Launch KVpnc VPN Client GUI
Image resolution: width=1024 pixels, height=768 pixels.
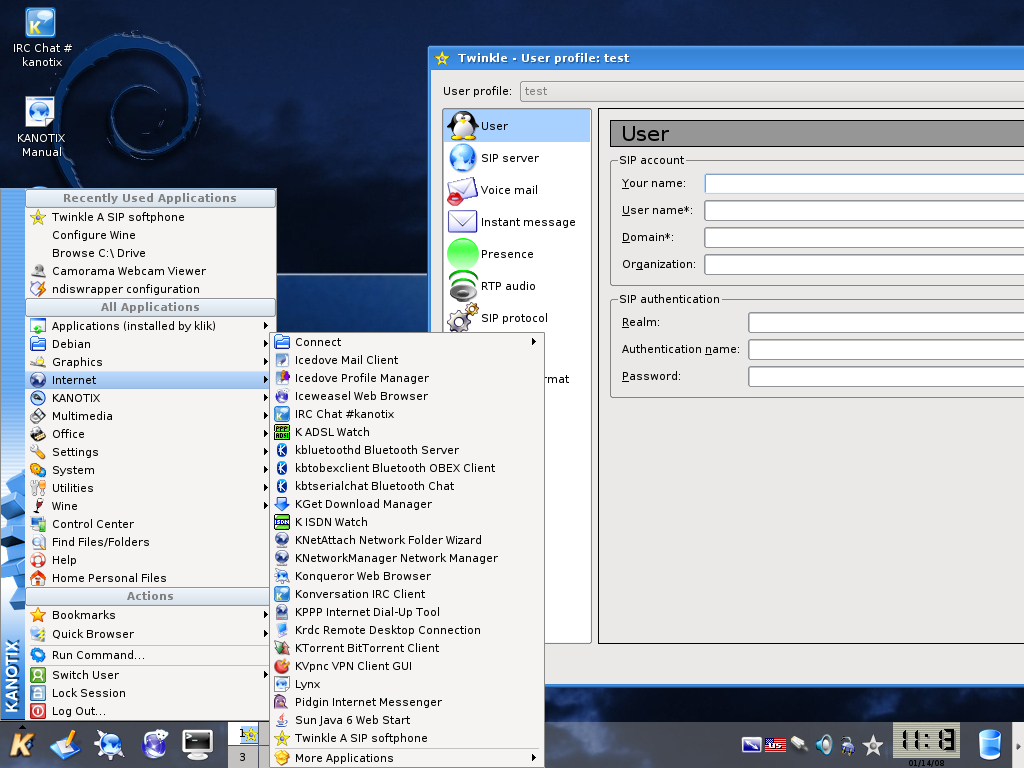click(x=408, y=666)
